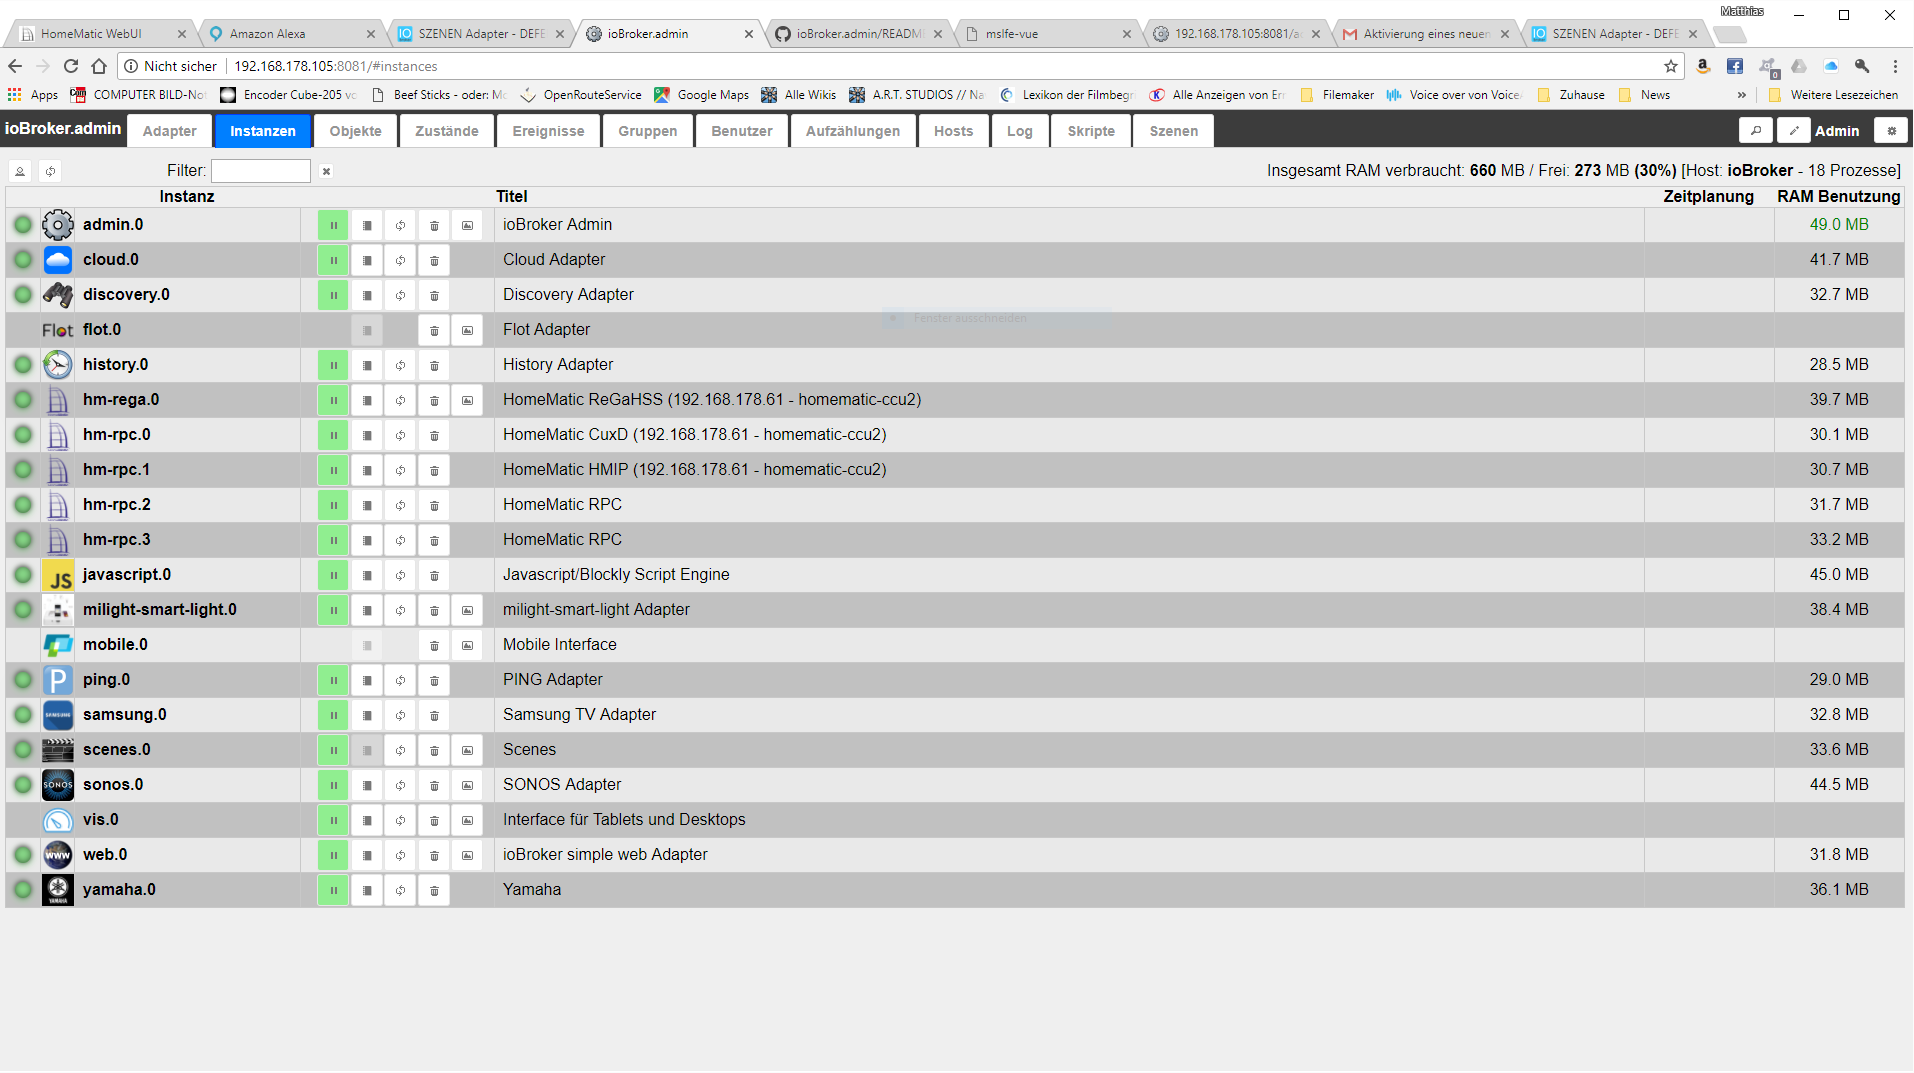The image size is (1914, 1073).
Task: Open the Filemaker bookmark folder
Action: click(1337, 95)
